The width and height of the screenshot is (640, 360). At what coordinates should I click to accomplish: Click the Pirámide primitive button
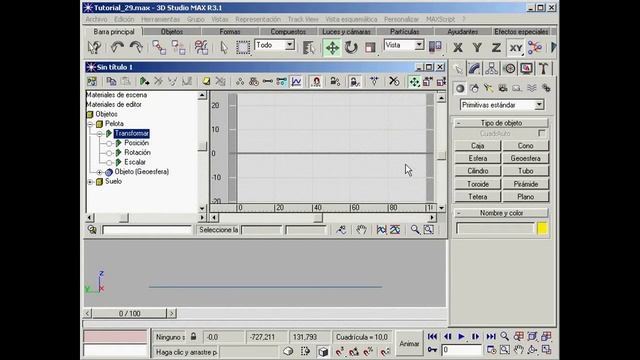526,184
